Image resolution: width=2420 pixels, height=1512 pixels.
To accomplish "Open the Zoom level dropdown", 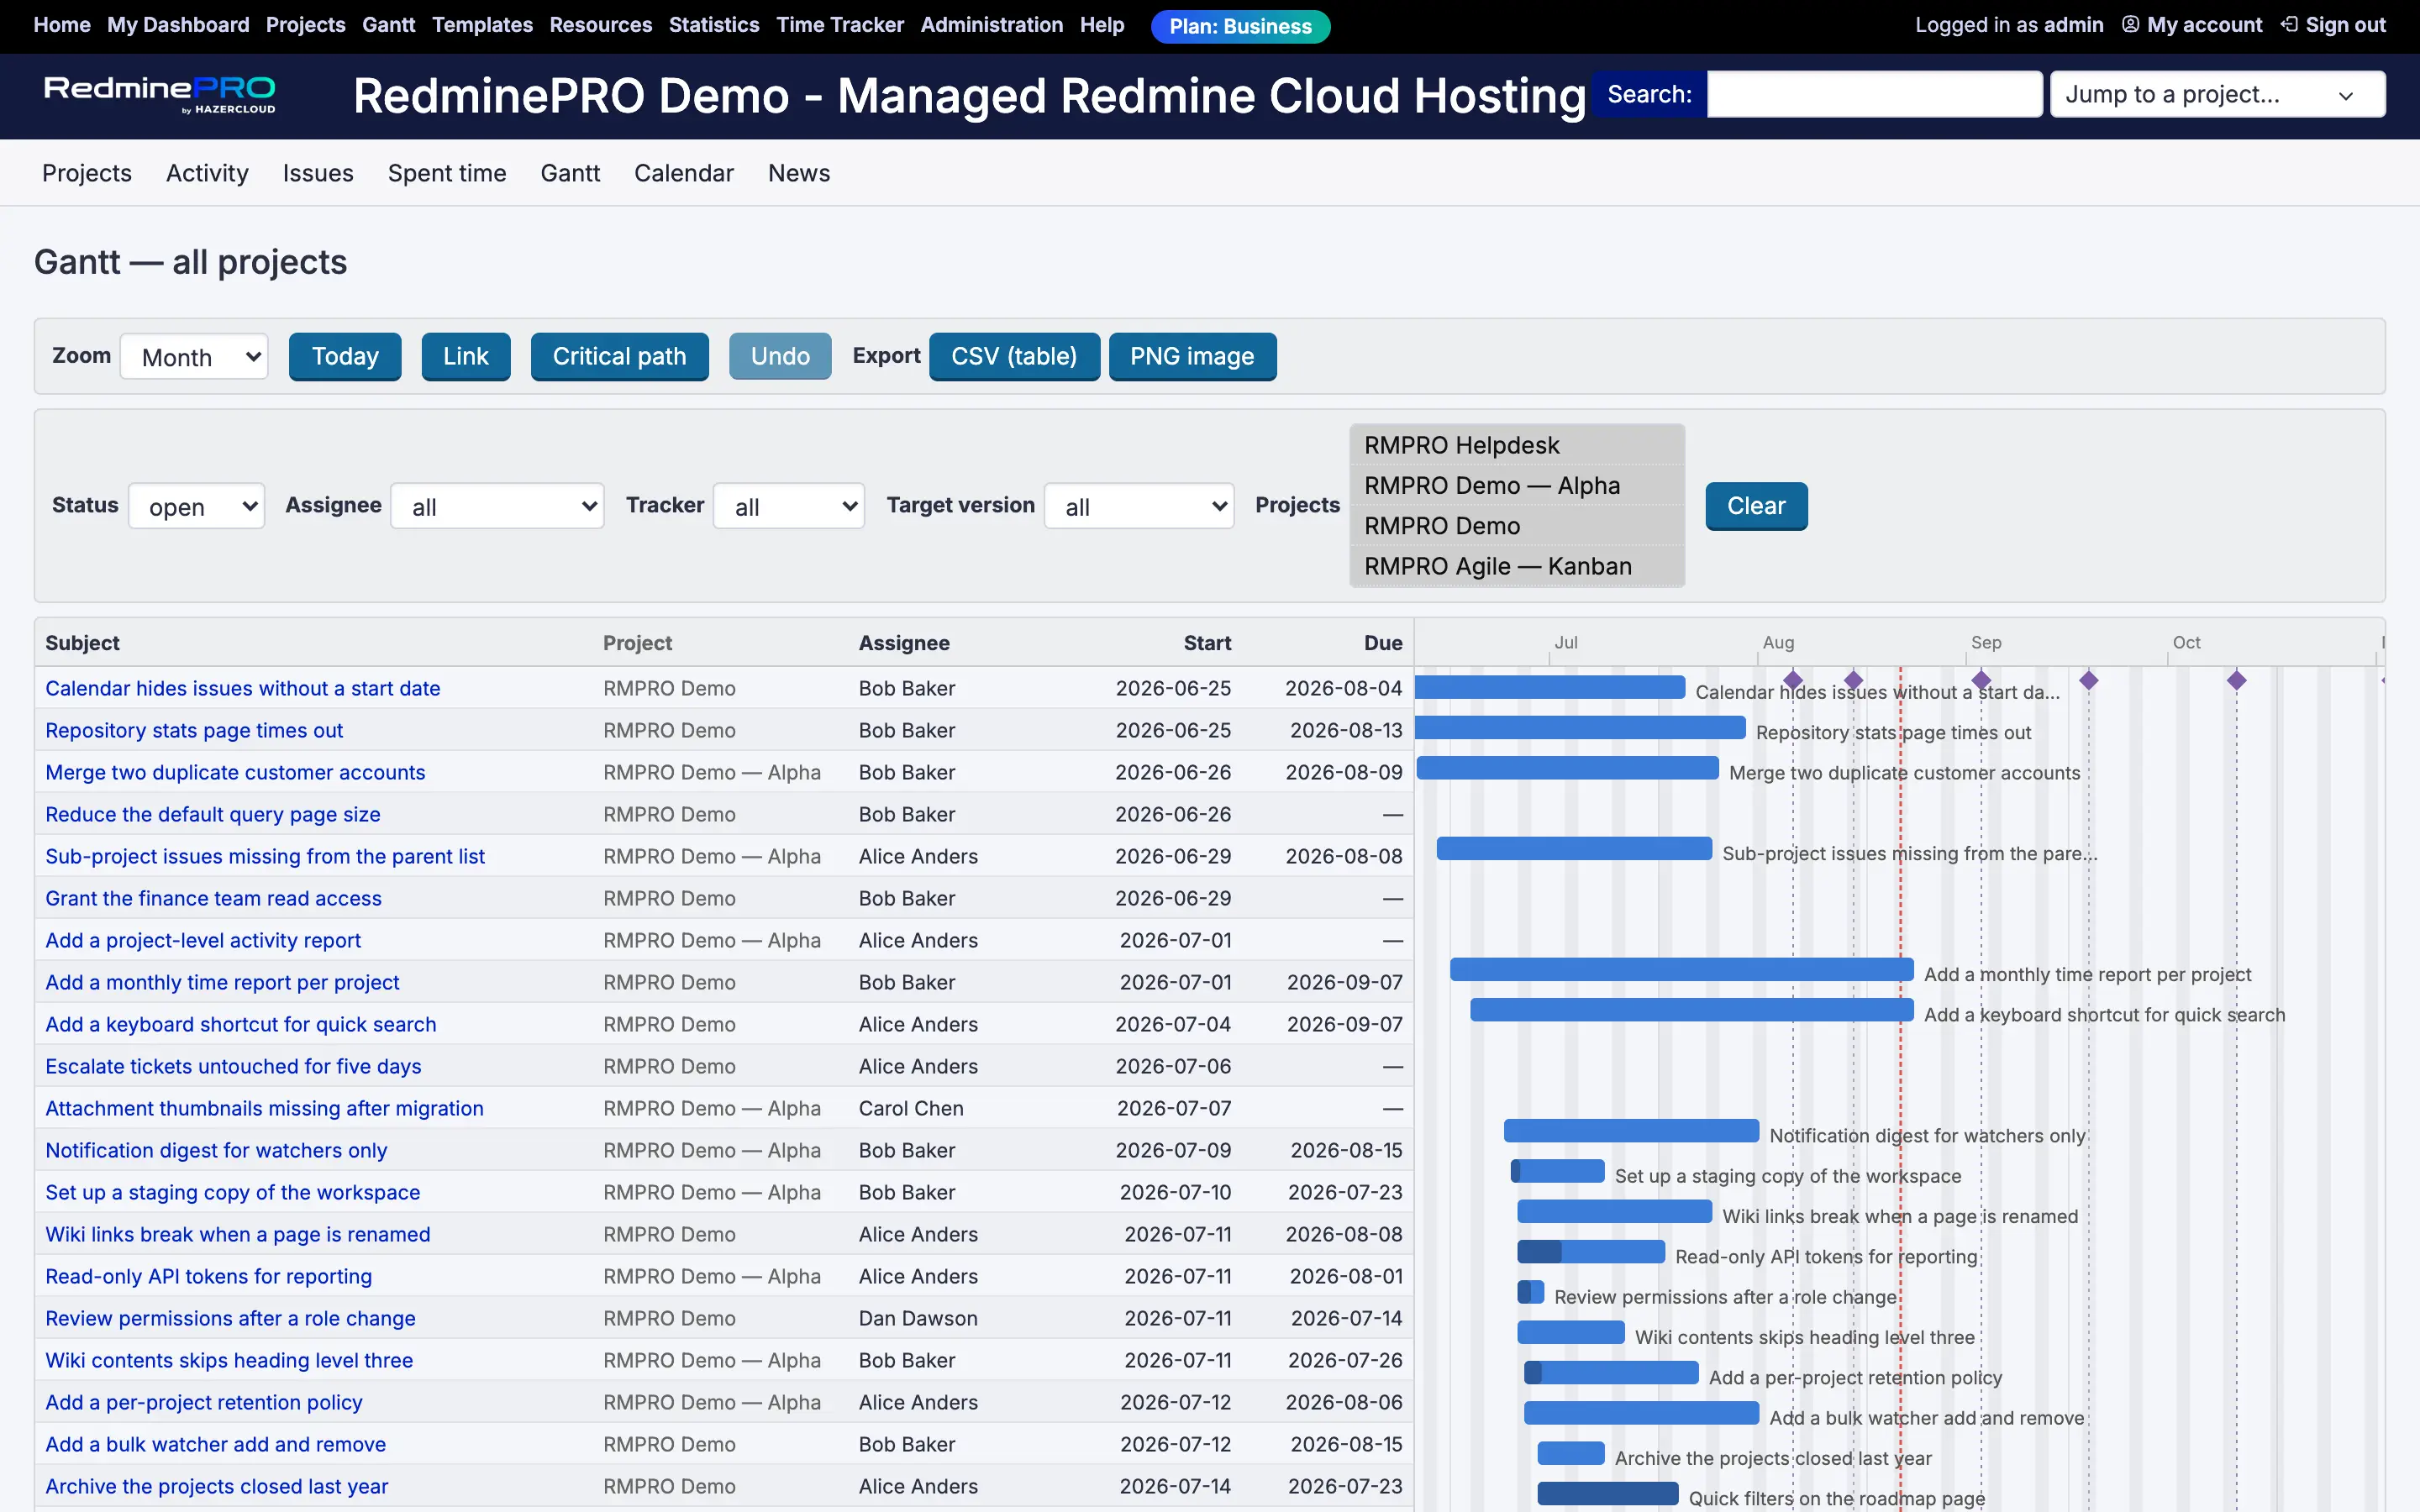I will 194,357.
